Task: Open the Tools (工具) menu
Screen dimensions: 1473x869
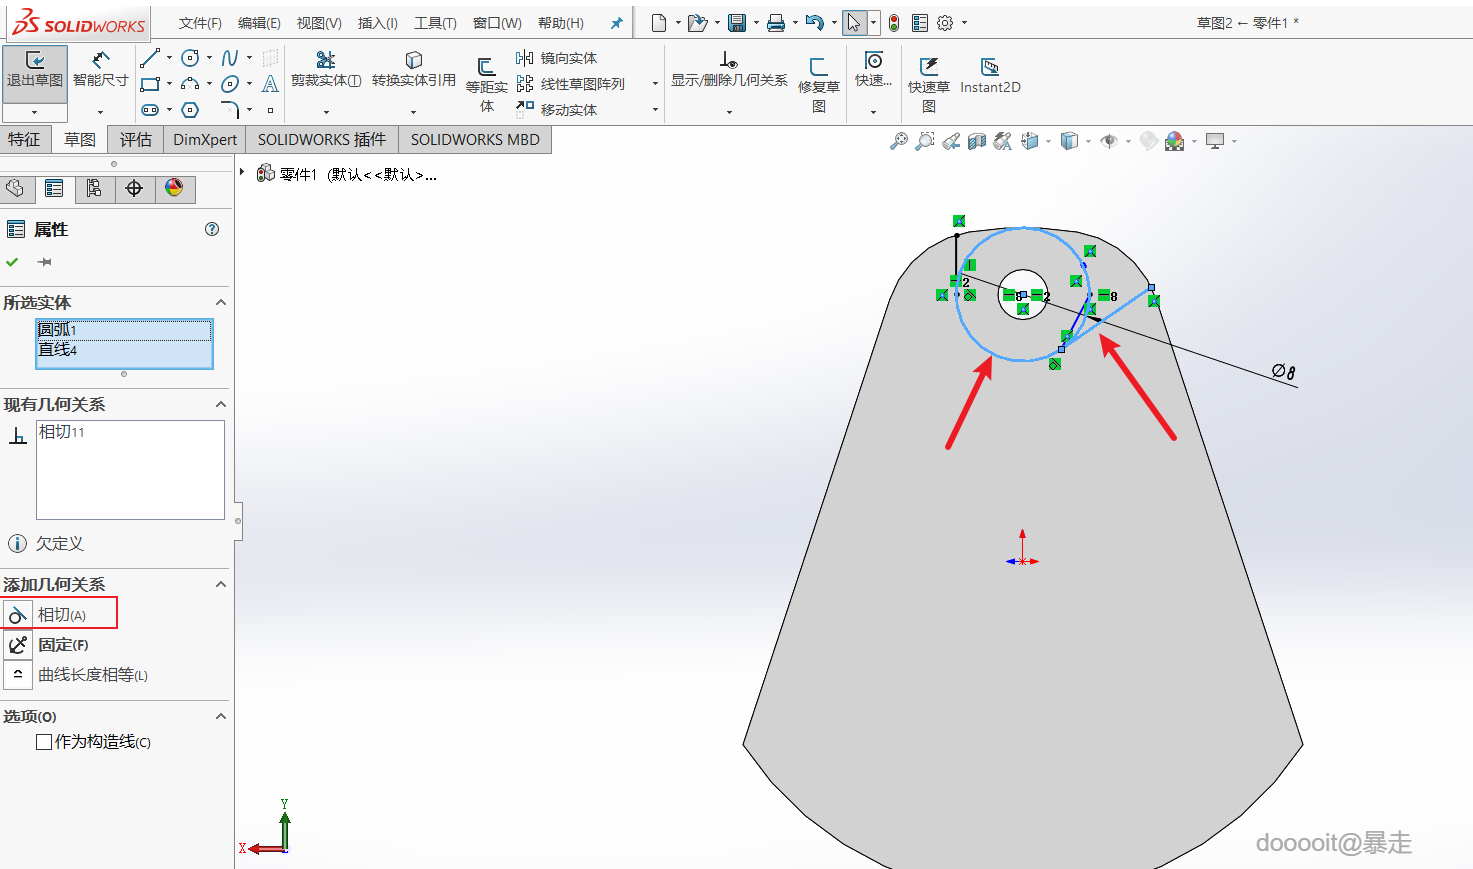Action: pyautogui.click(x=435, y=23)
